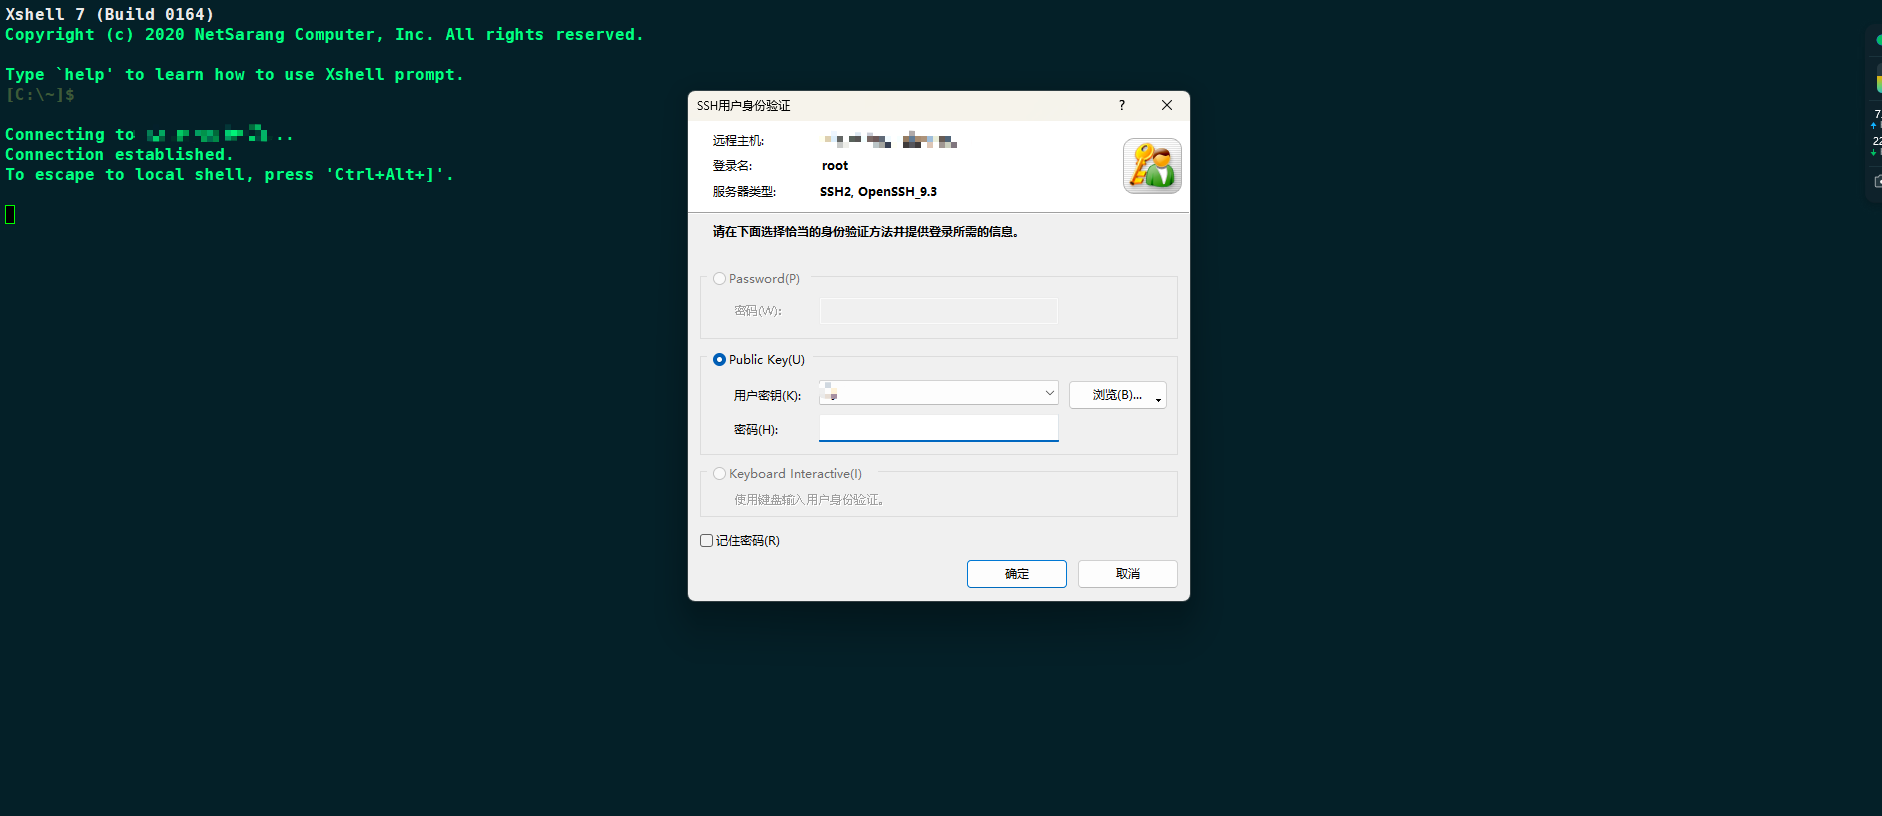The image size is (1882, 816).
Task: Click the 取消 cancel button
Action: pos(1127,574)
